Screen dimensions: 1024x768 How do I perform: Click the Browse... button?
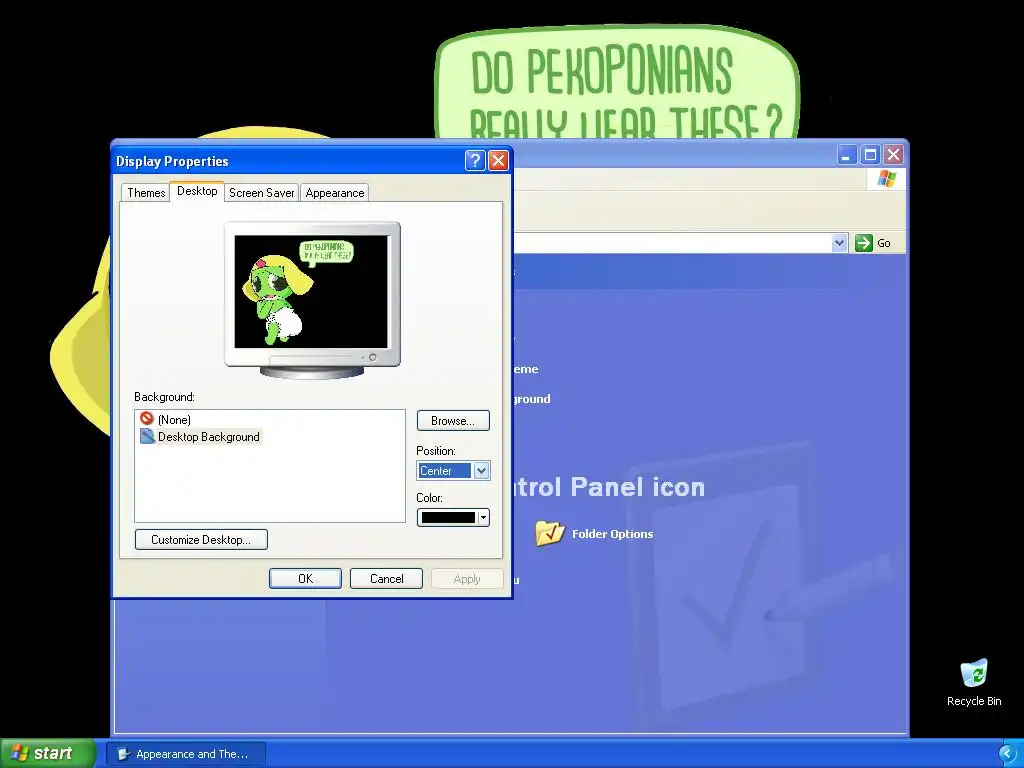453,421
